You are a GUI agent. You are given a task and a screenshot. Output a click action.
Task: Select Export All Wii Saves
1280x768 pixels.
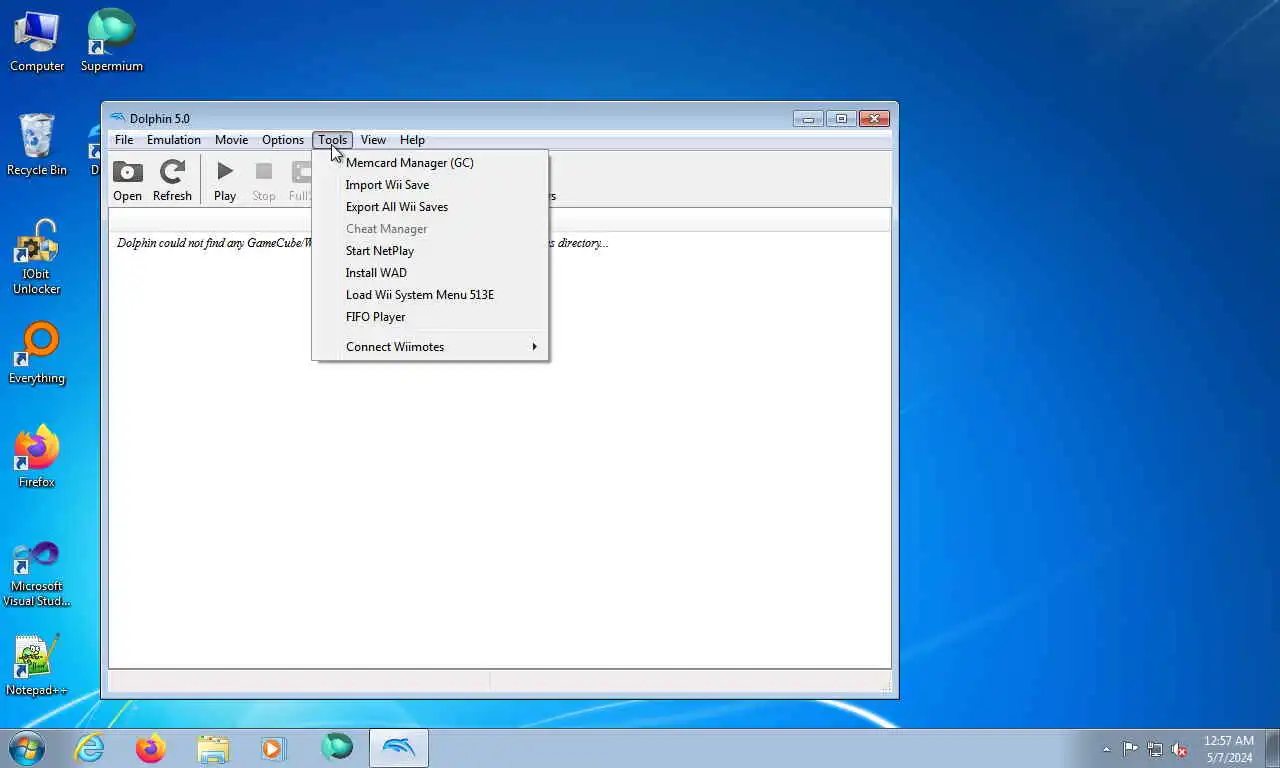pos(430,207)
